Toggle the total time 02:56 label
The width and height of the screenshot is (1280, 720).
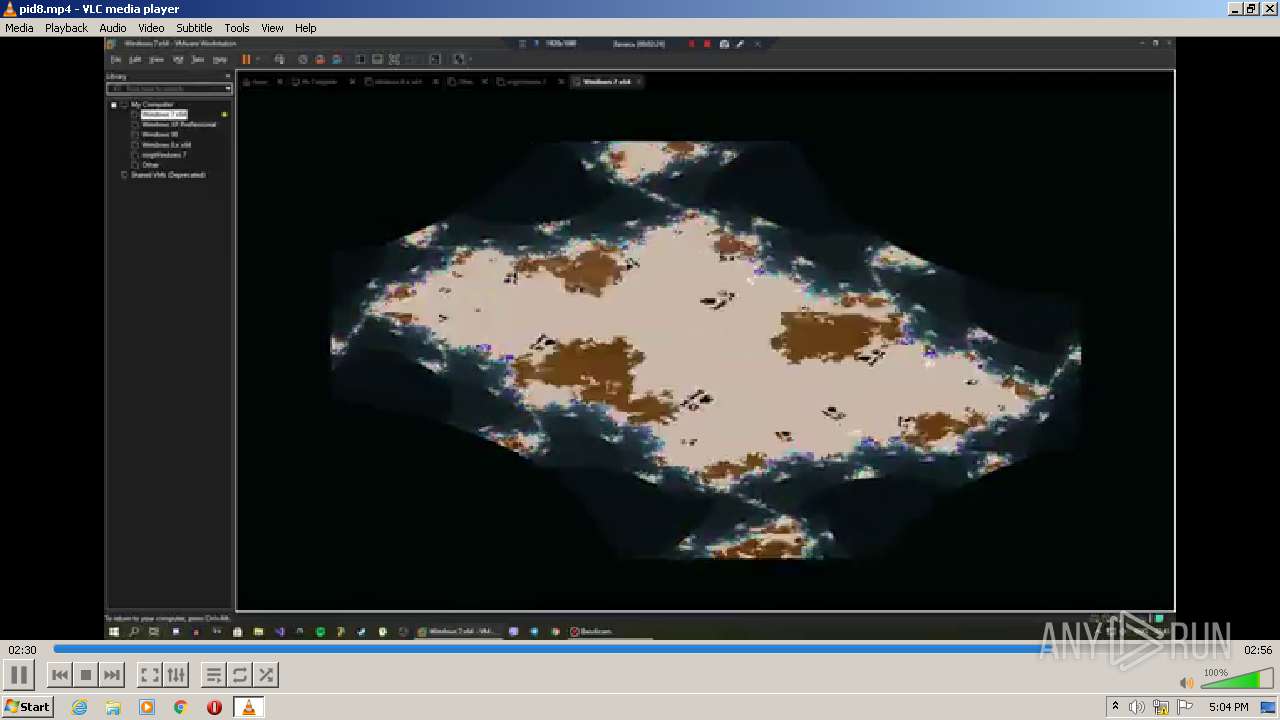[x=1257, y=650]
